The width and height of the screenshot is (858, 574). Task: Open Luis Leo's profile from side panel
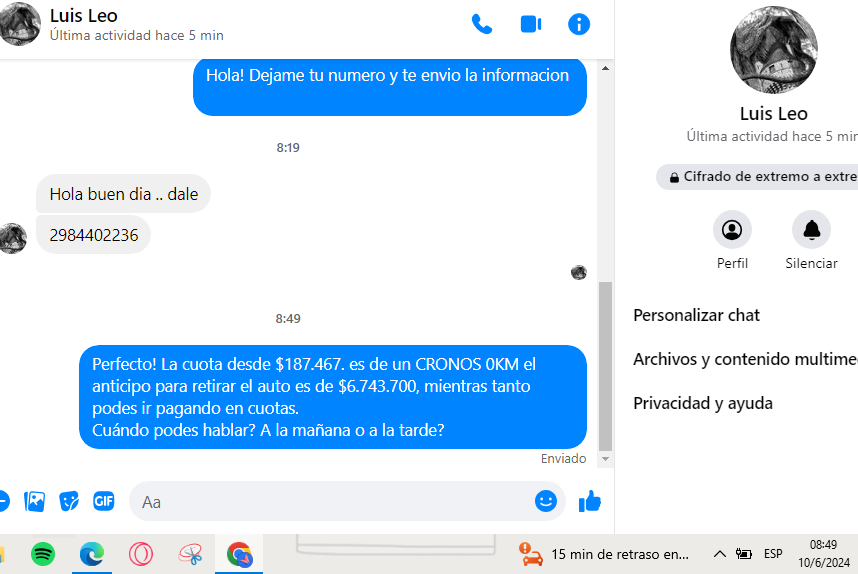tap(732, 230)
